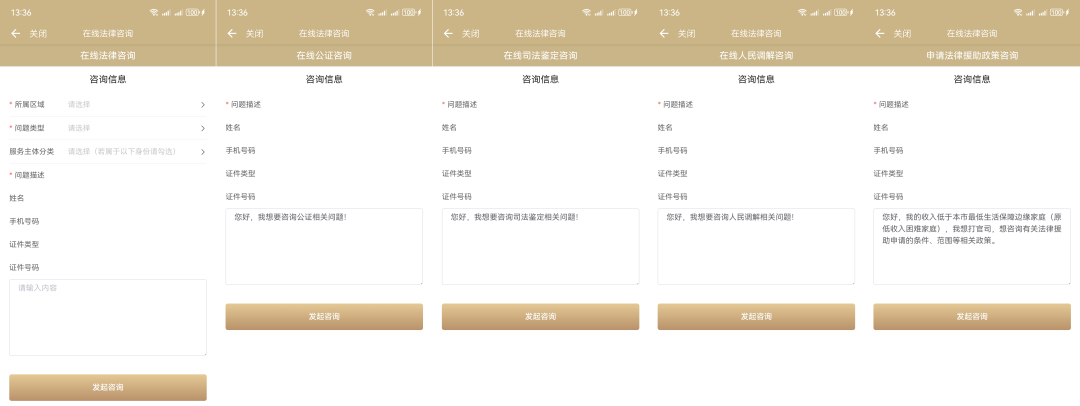Click chevron arrow beside 所属区域
This screenshot has width=1080, height=406.
coord(202,104)
